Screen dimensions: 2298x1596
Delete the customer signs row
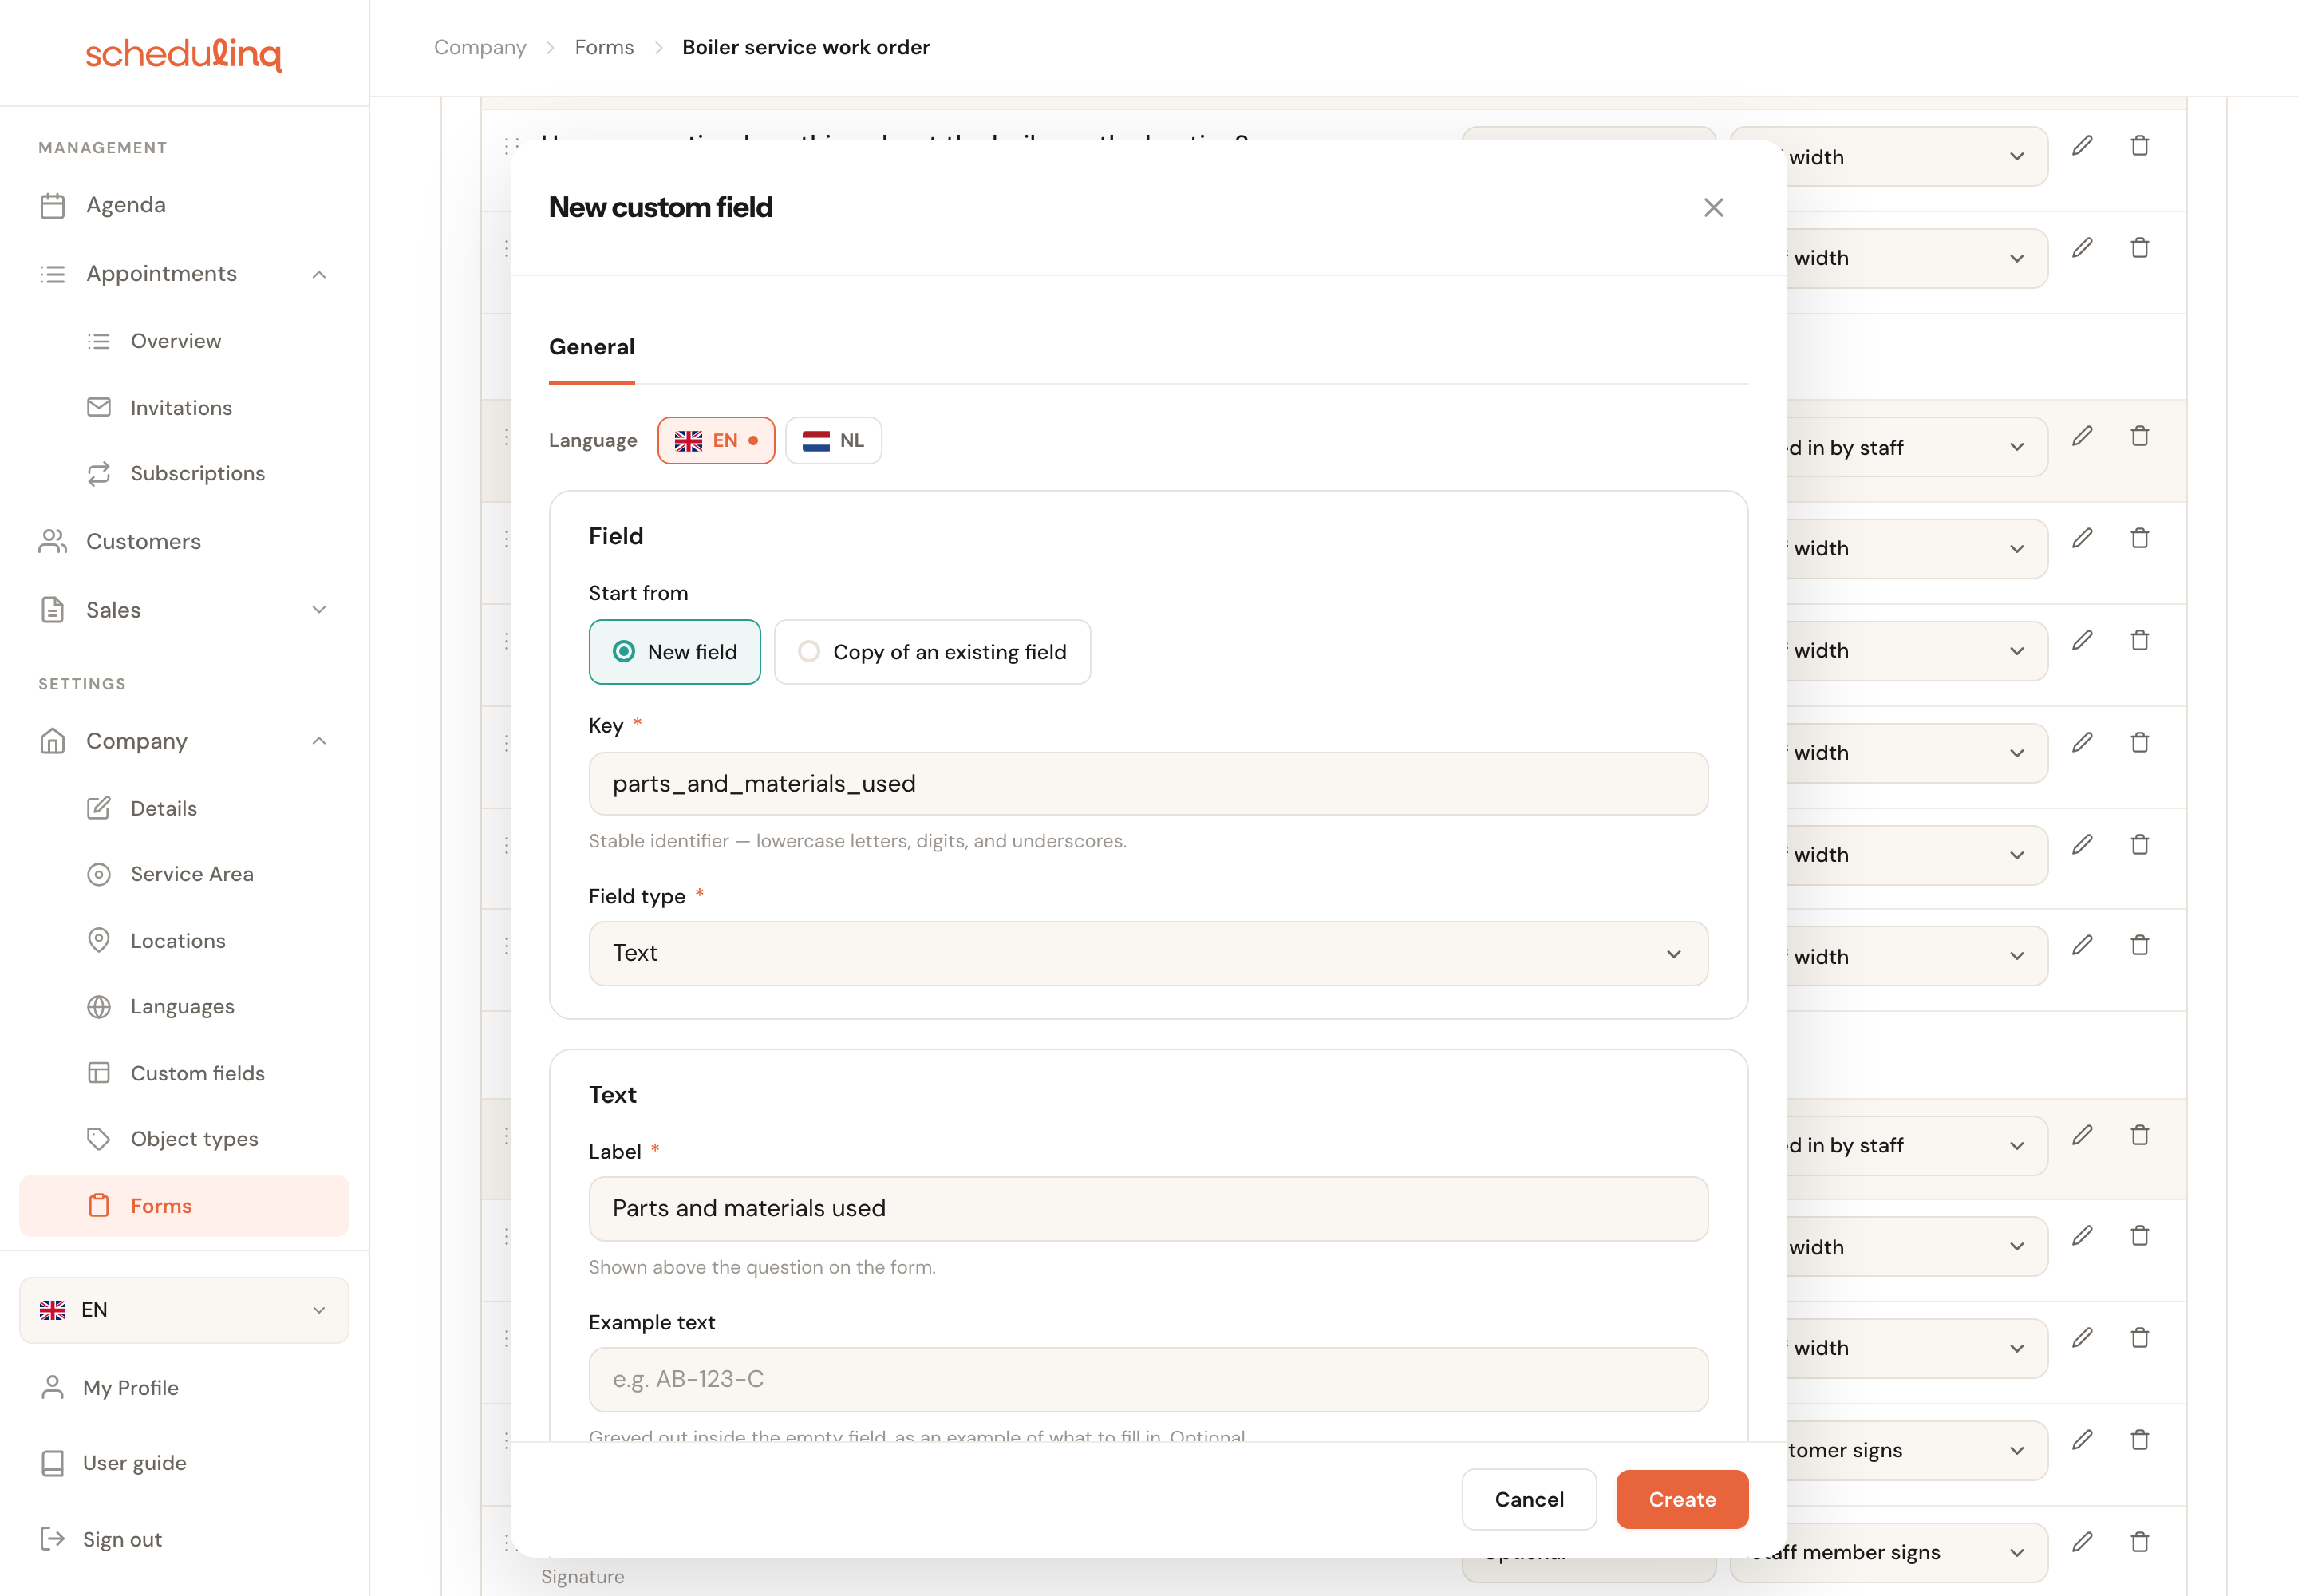[2139, 1440]
